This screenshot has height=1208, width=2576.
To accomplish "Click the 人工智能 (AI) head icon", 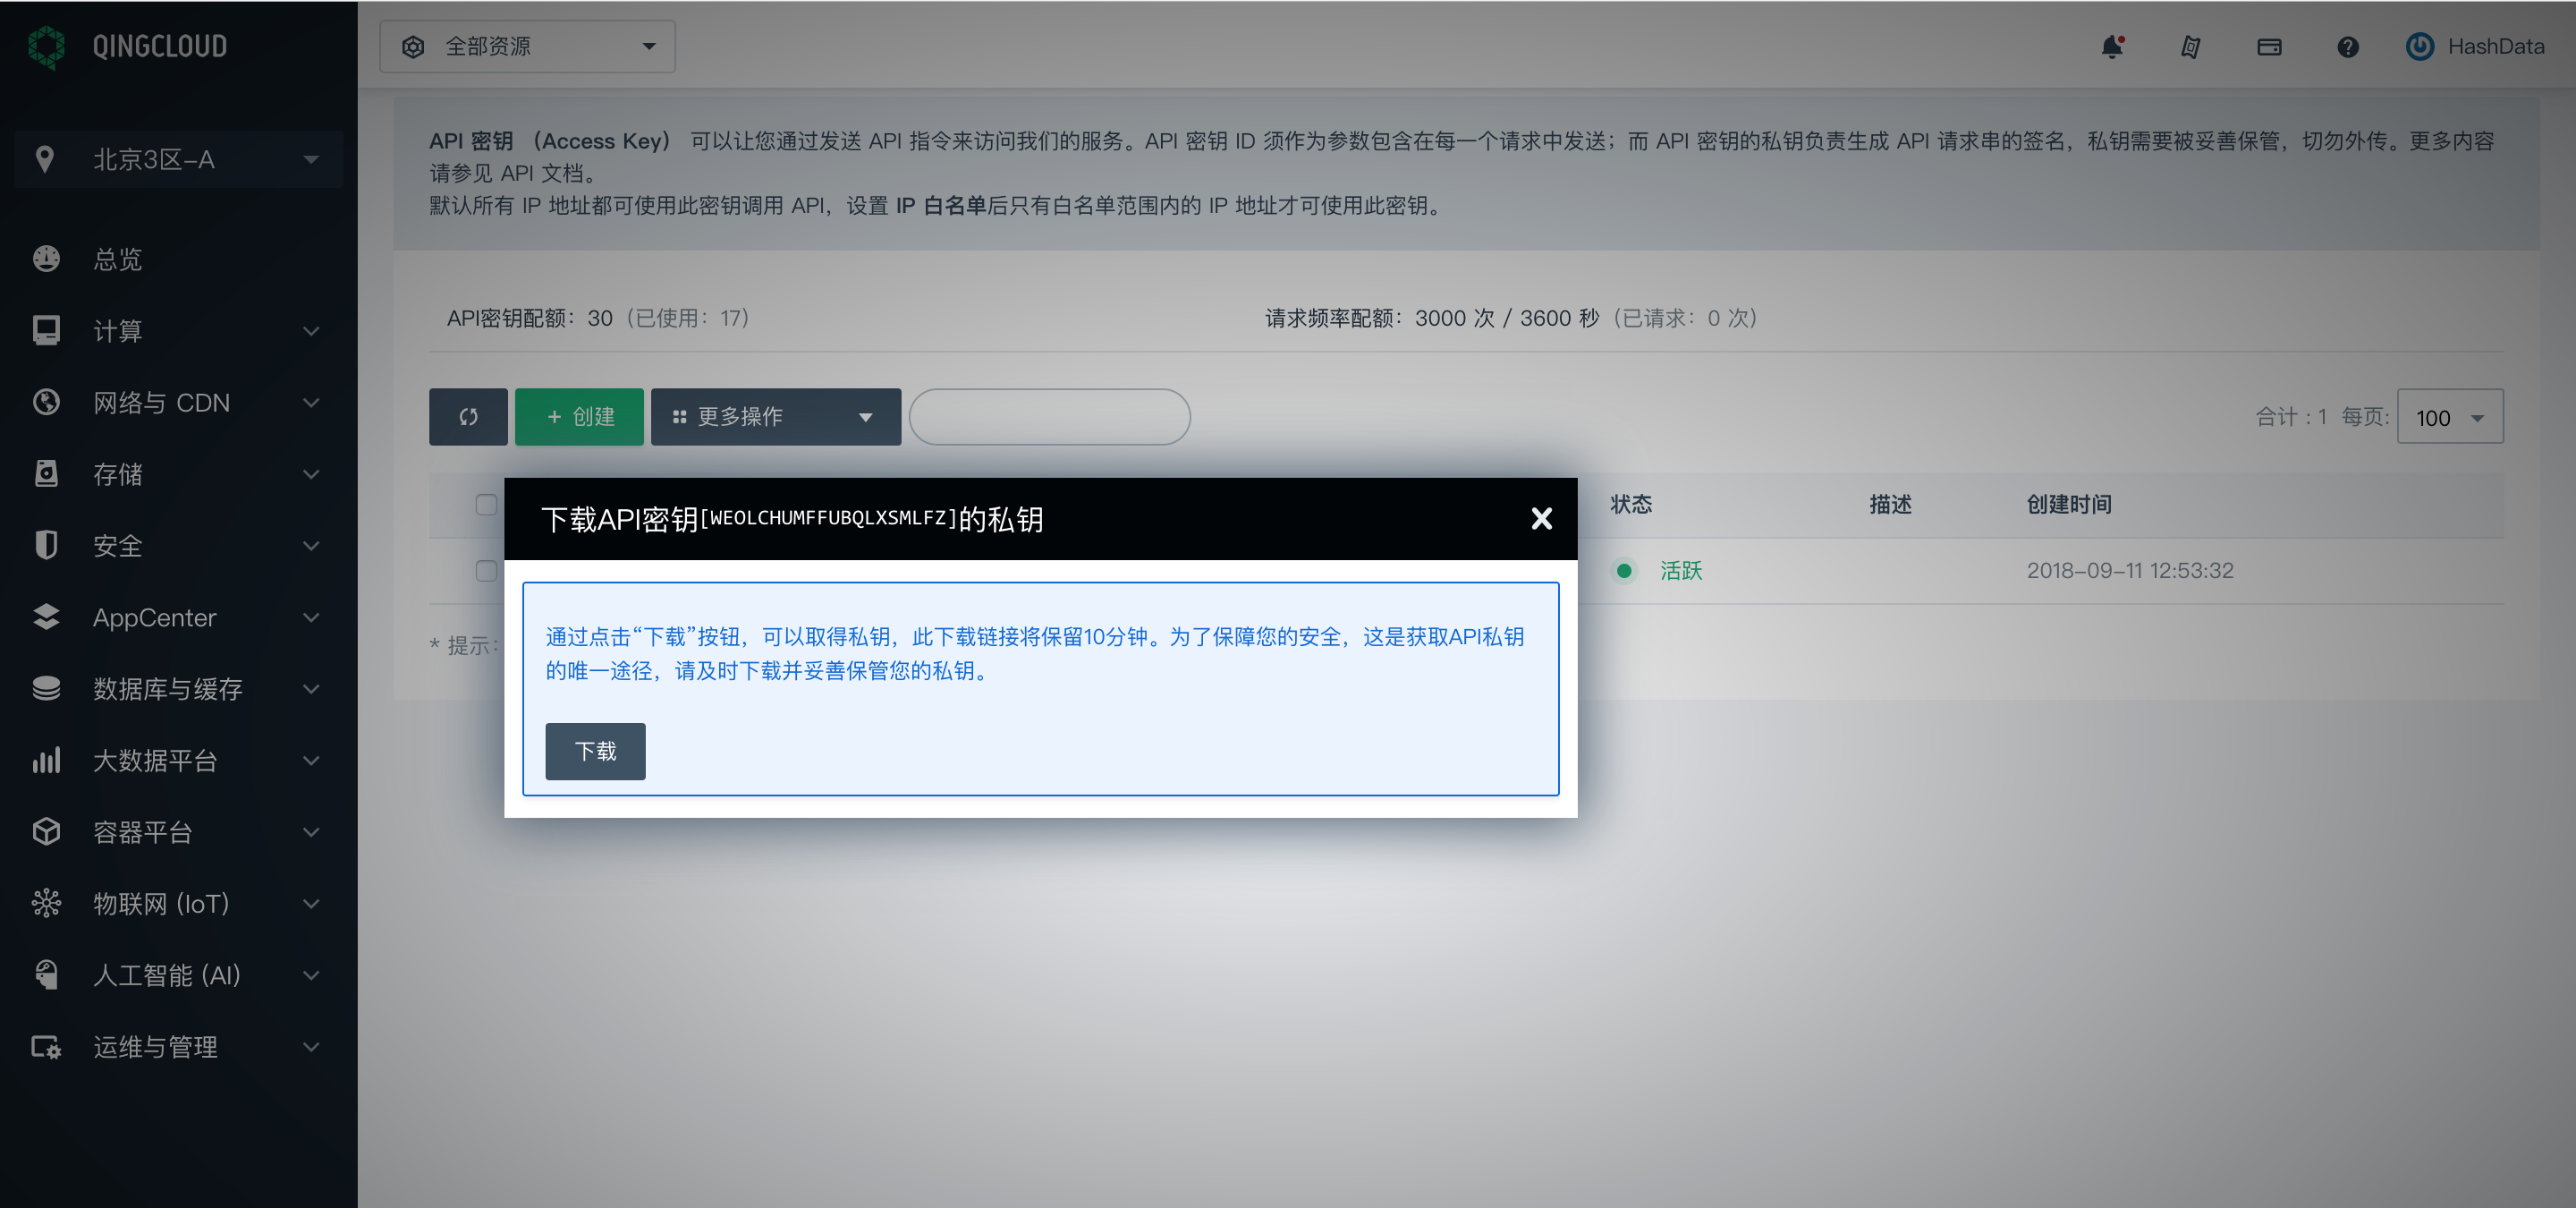I will (46, 975).
